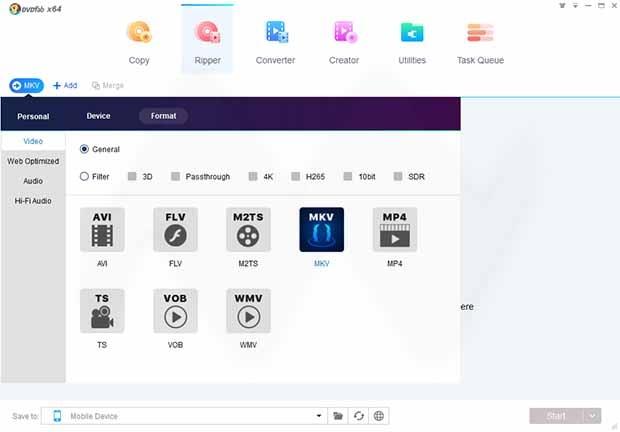Expand the Start button dropdown arrow

pyautogui.click(x=592, y=416)
